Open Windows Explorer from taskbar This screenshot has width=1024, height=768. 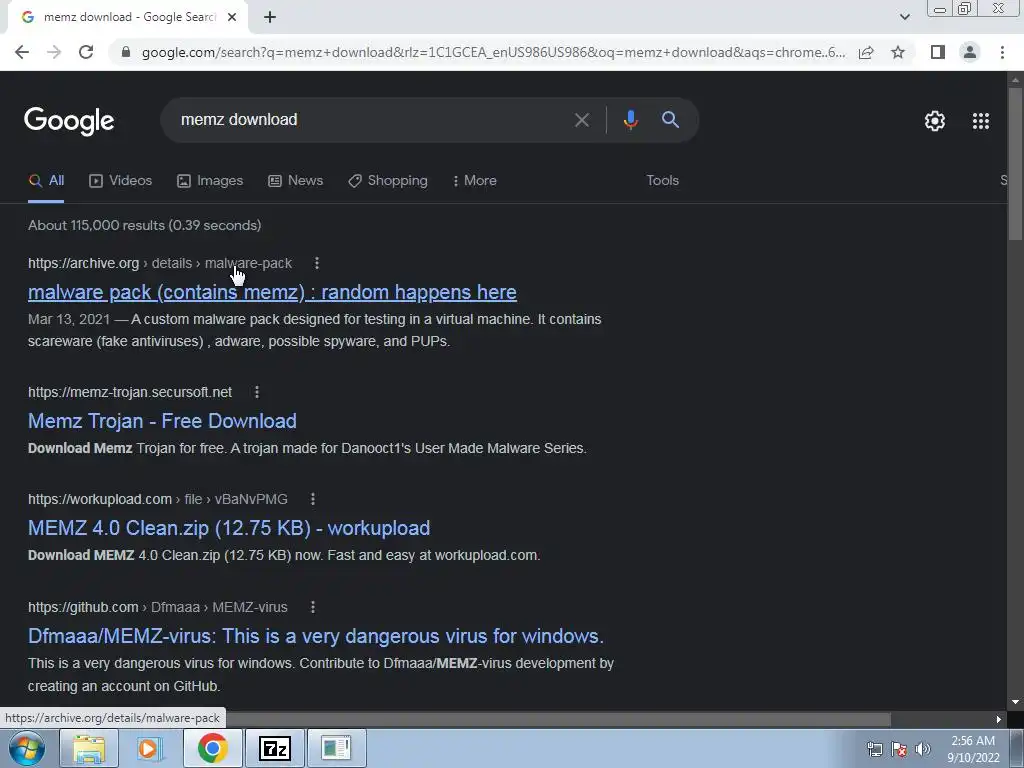(x=89, y=748)
